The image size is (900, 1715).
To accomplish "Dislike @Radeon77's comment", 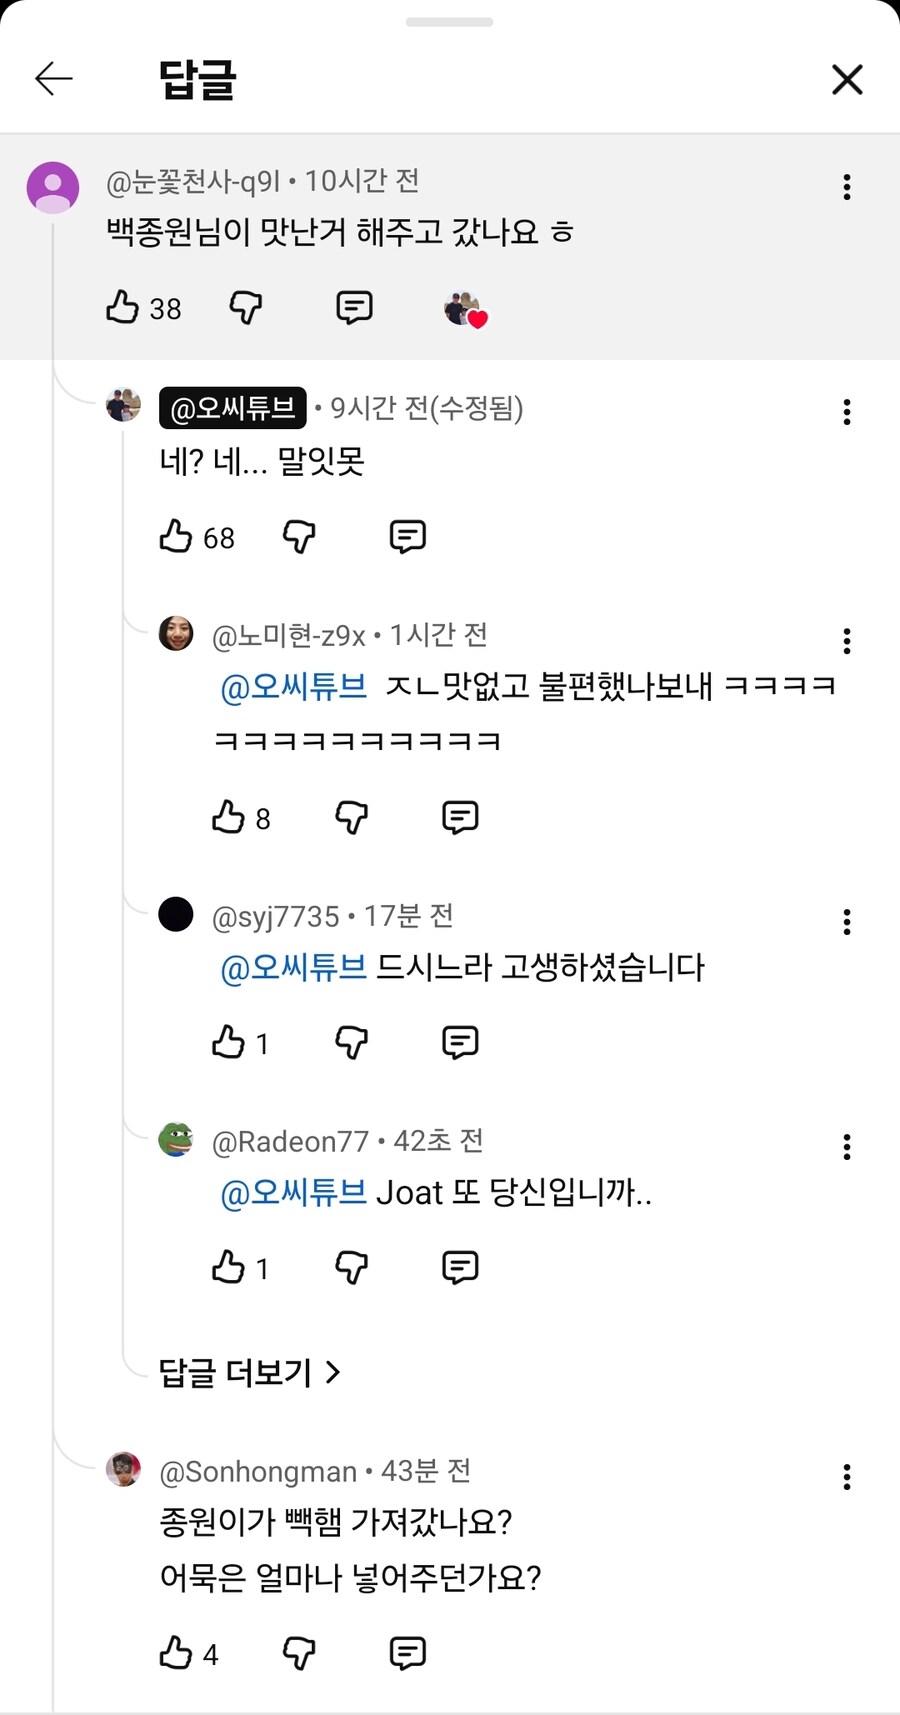I will (351, 1267).
